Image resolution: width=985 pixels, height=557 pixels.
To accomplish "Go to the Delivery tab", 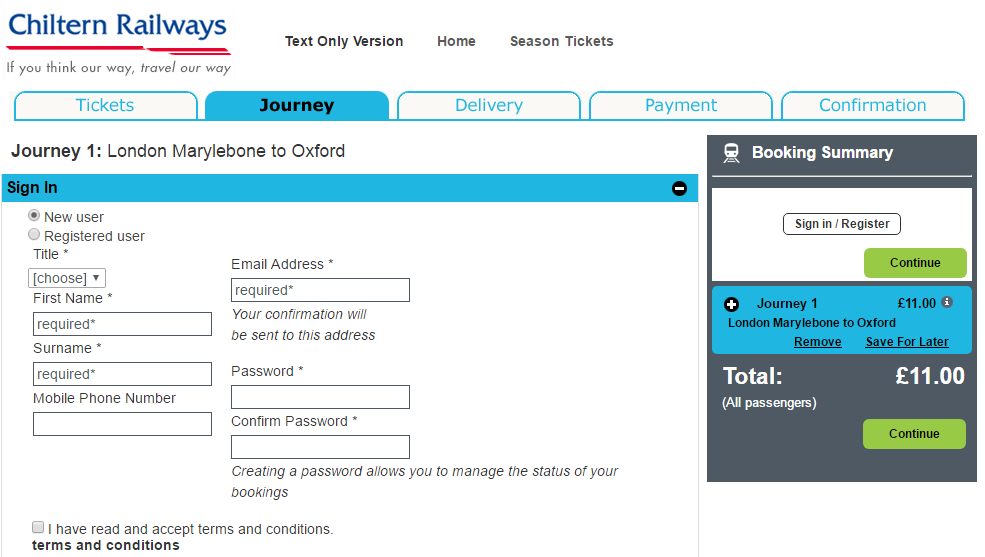I will 489,105.
